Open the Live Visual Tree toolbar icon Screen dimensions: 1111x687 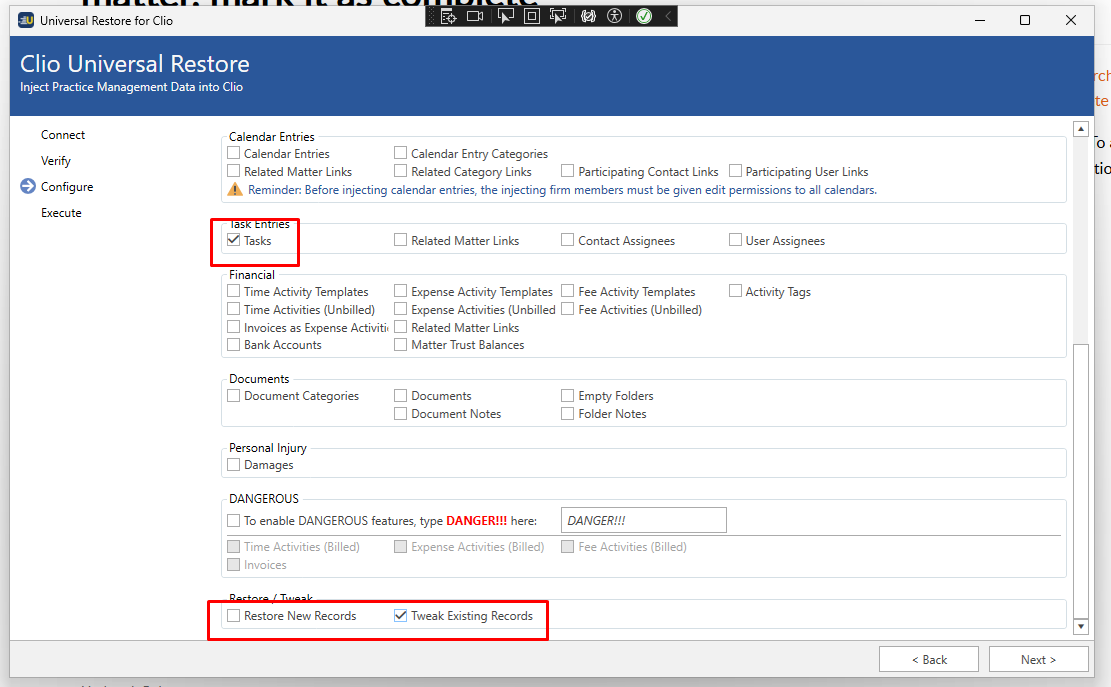pos(449,16)
